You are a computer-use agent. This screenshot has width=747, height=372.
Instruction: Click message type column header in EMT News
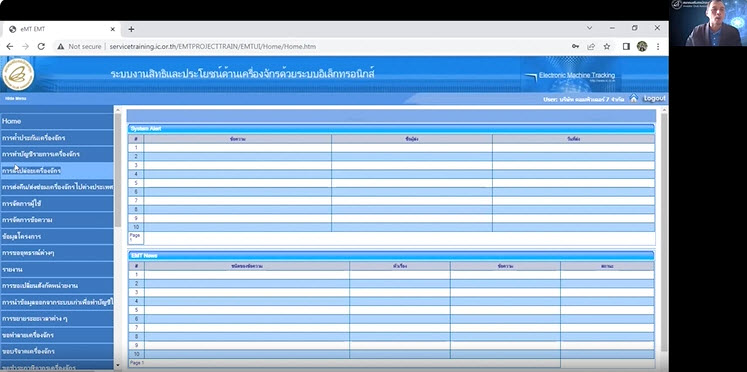click(247, 266)
